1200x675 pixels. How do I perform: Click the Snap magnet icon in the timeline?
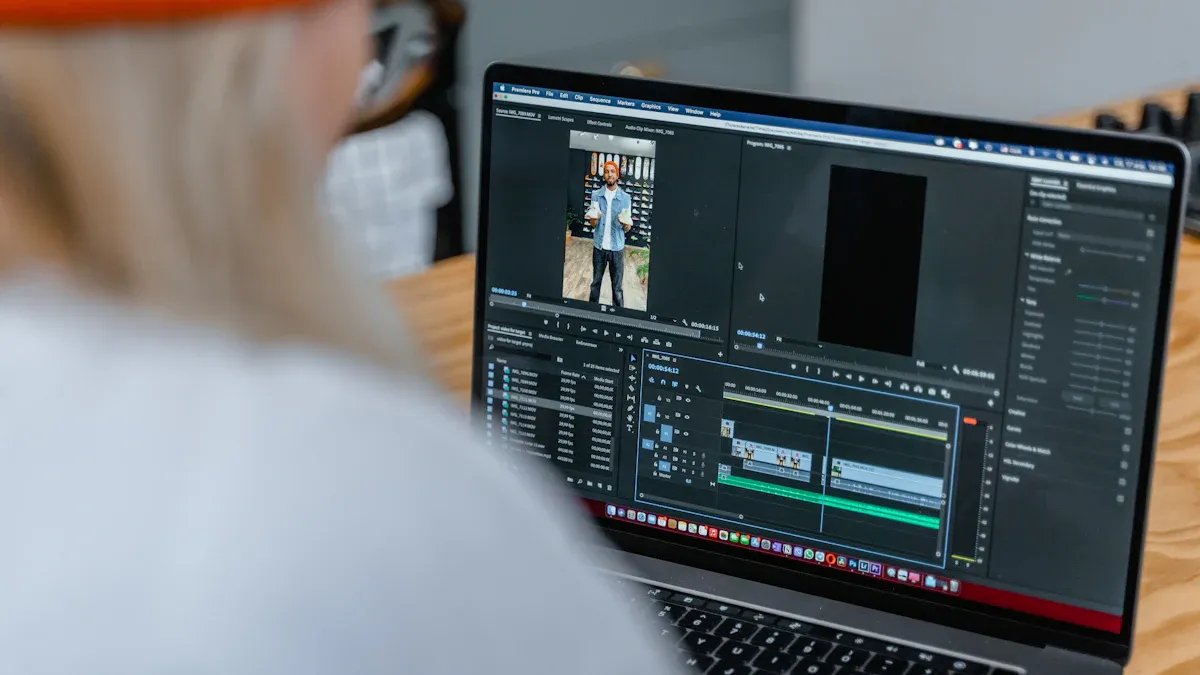click(663, 382)
